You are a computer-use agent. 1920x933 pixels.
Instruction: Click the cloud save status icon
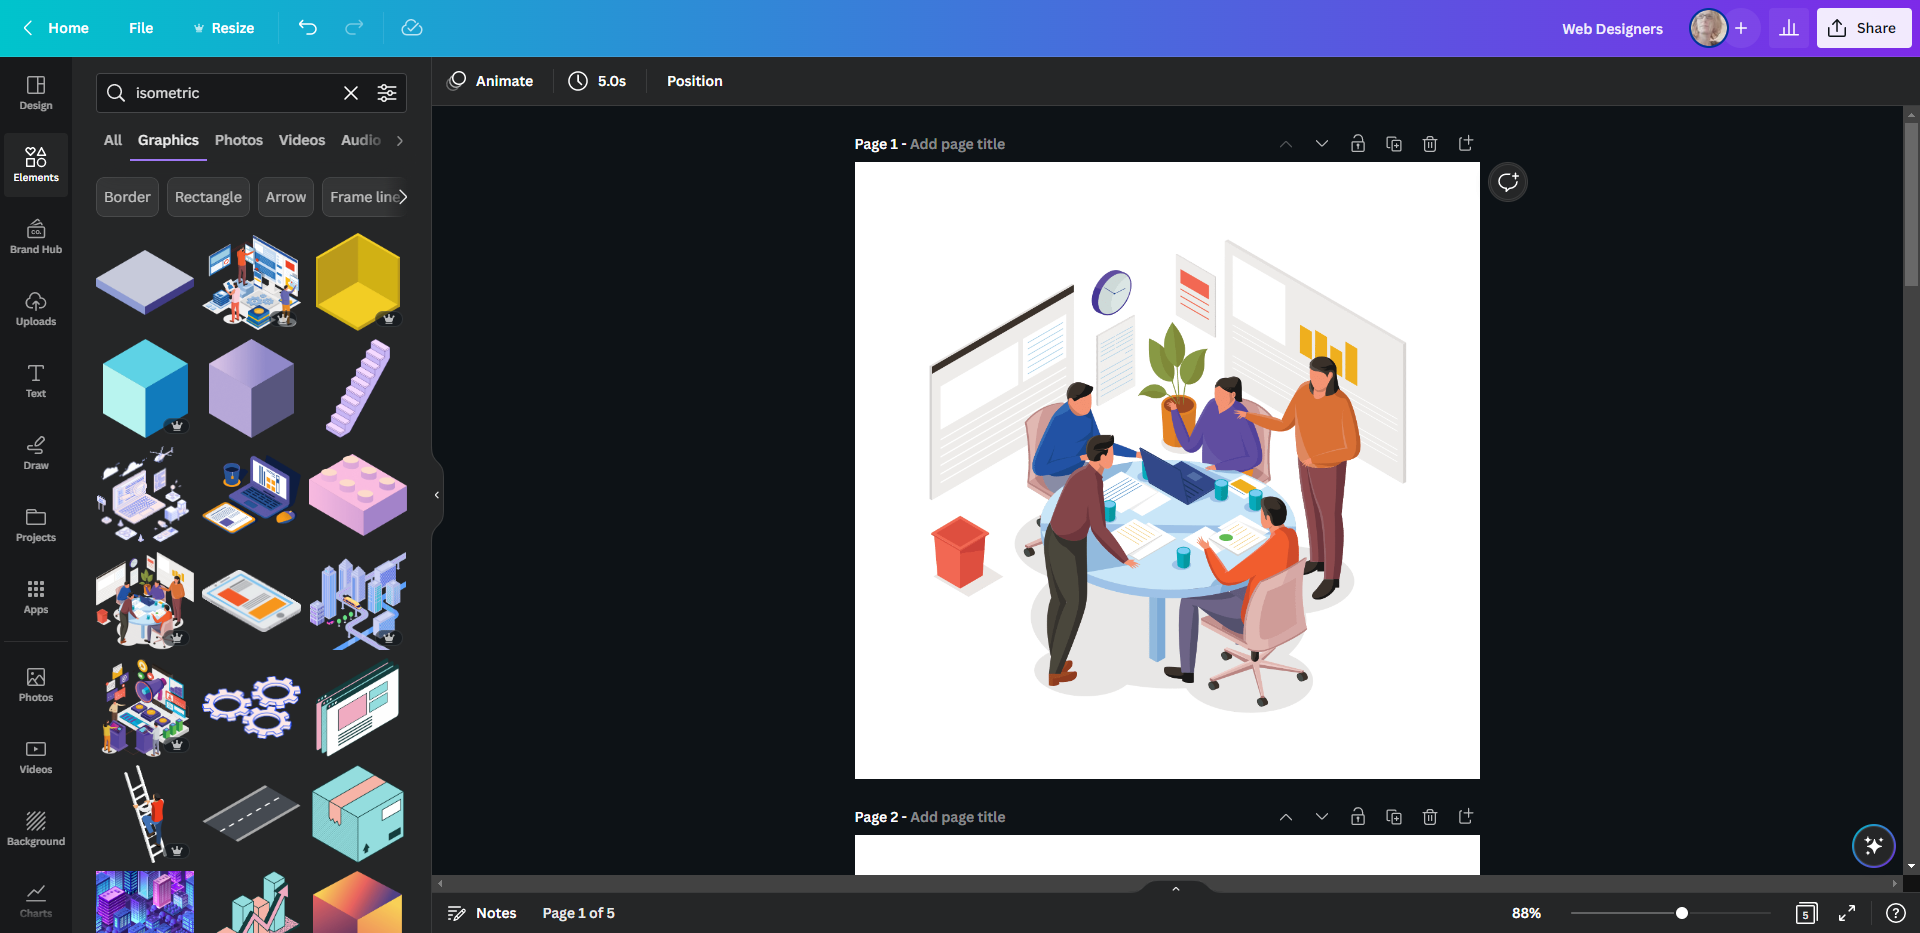click(412, 28)
